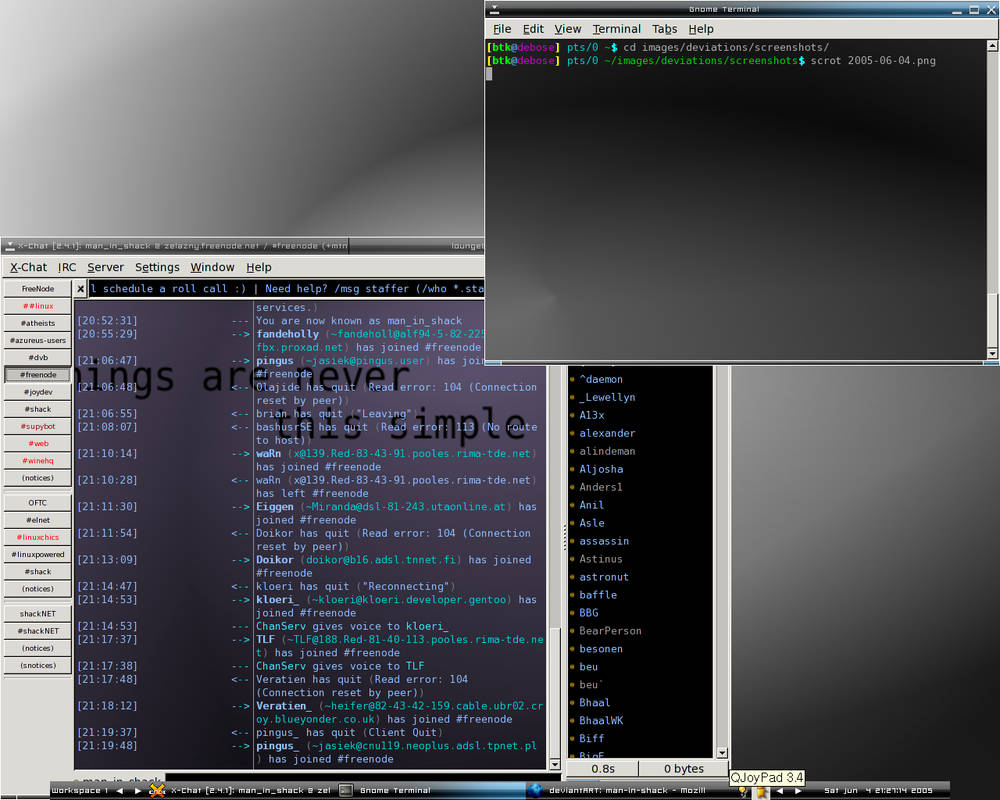
Task: Click the chat log scrollbar down arrow
Action: pyautogui.click(x=554, y=764)
